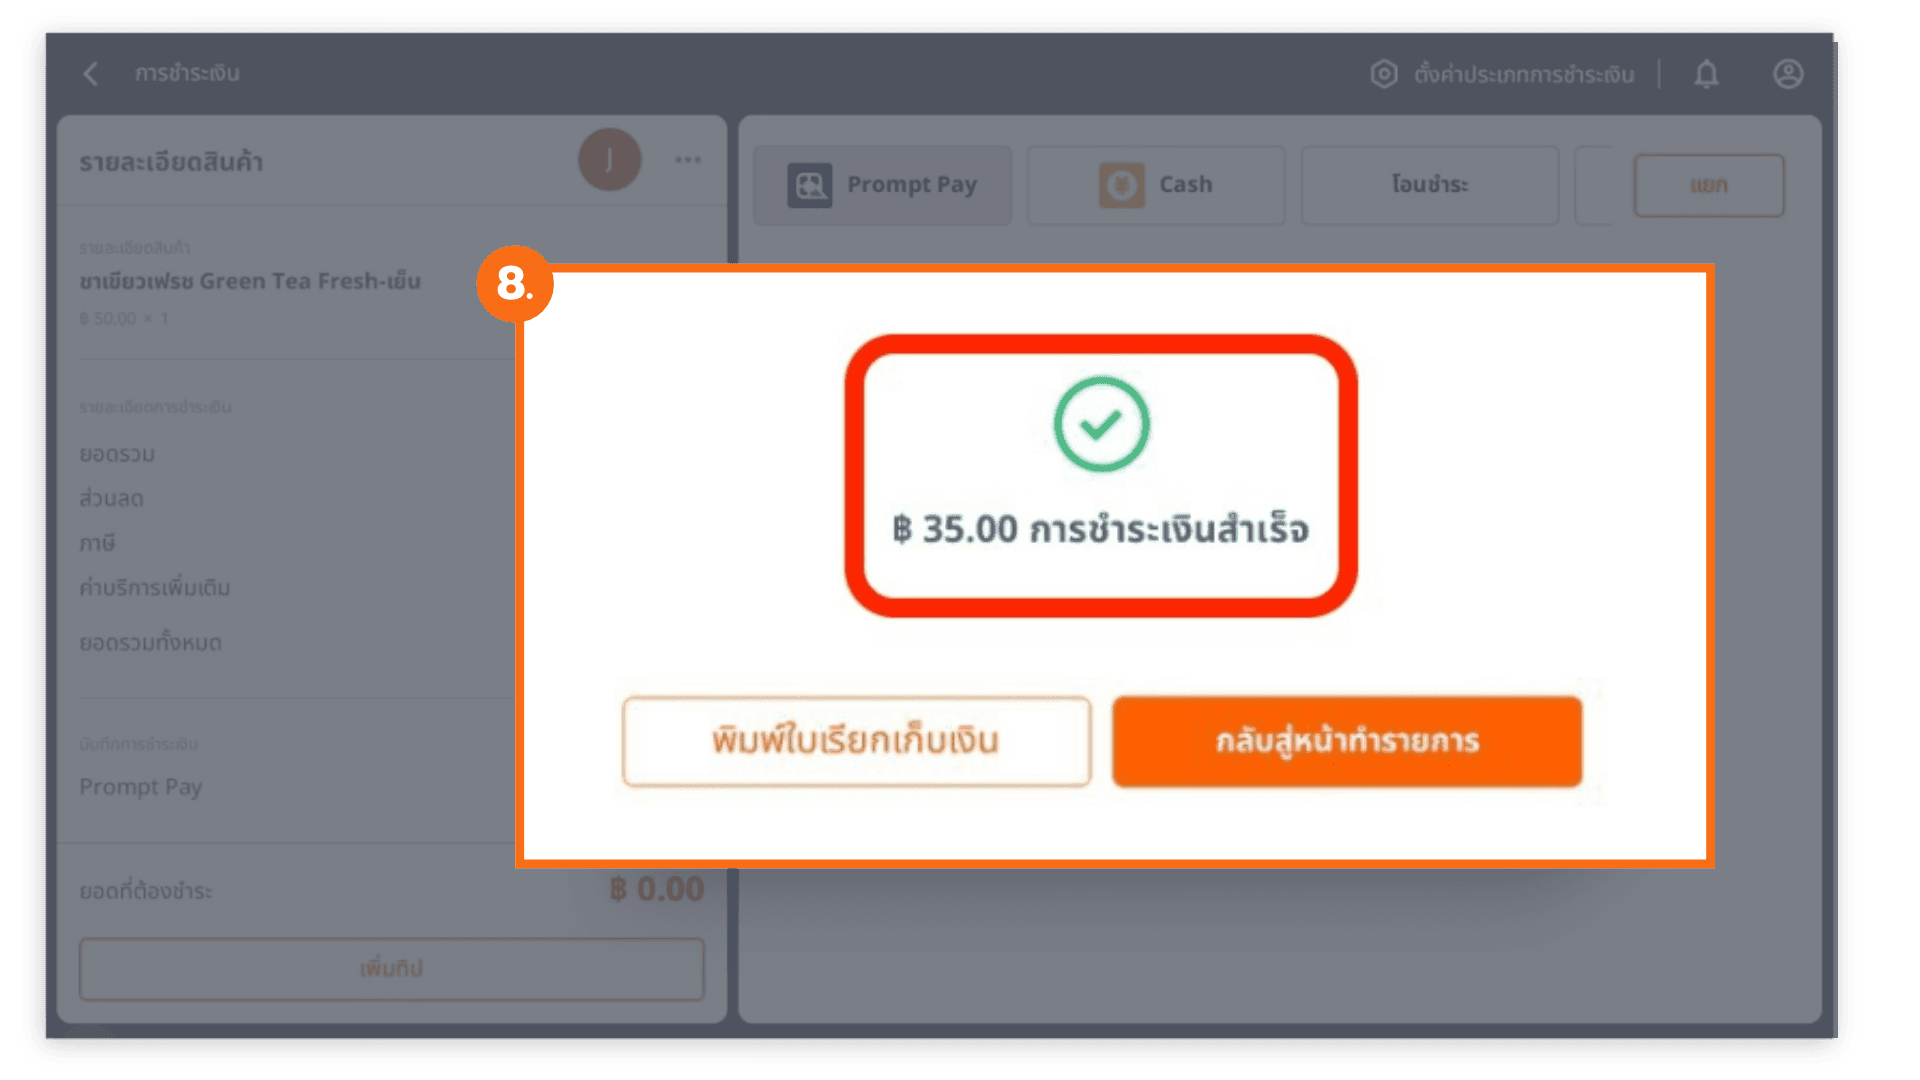Open the notifications bell
The width and height of the screenshot is (1920, 1080).
click(x=1707, y=74)
